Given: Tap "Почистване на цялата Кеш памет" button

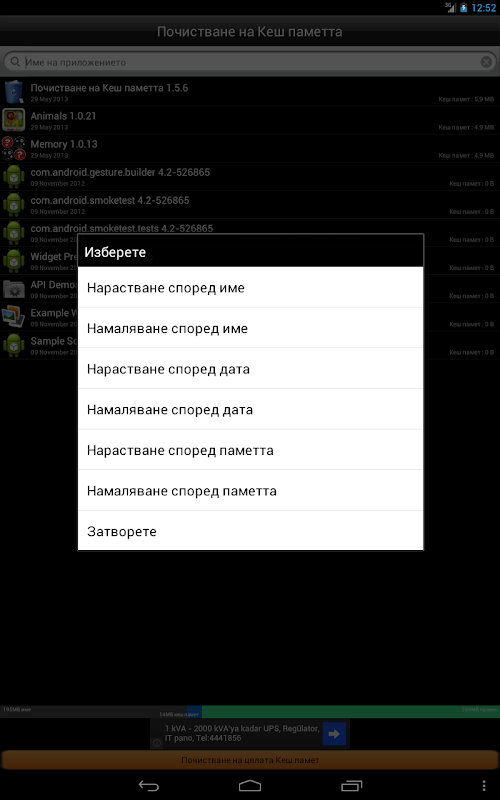Looking at the screenshot, I should click(x=250, y=760).
